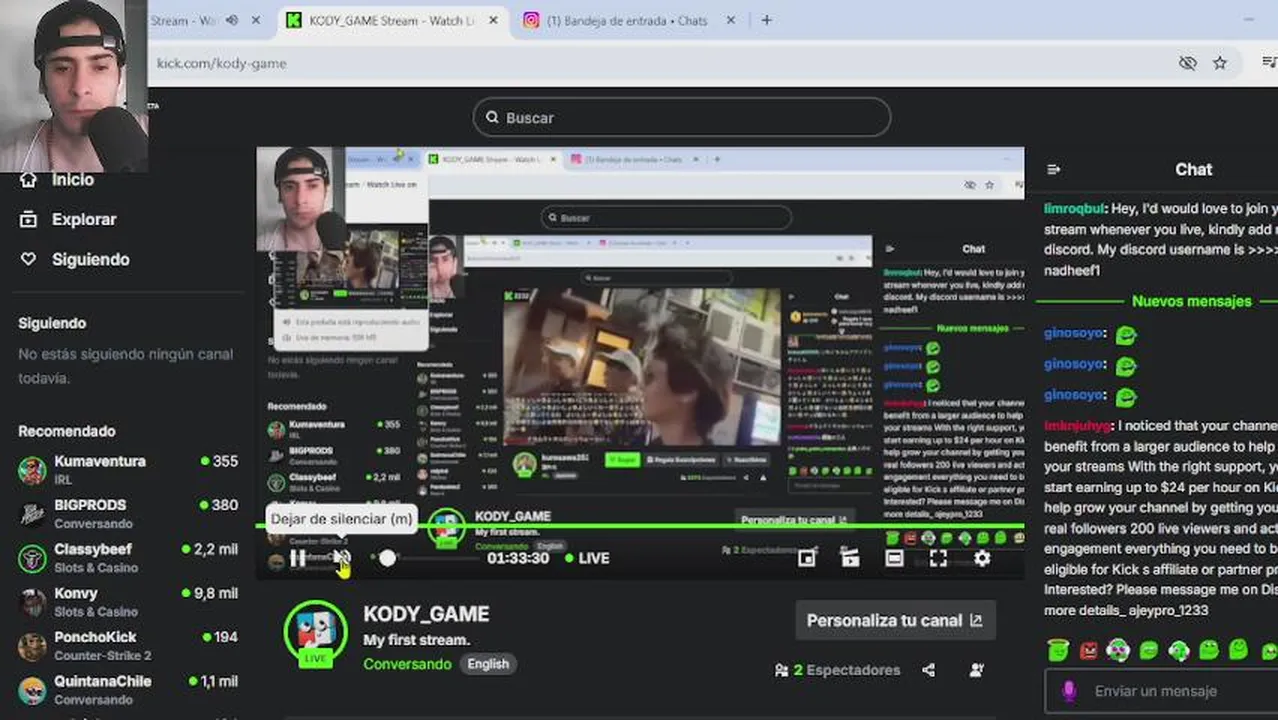This screenshot has height=720, width=1278.
Task: Click the purple microphone icon in chat input
Action: tap(1069, 691)
